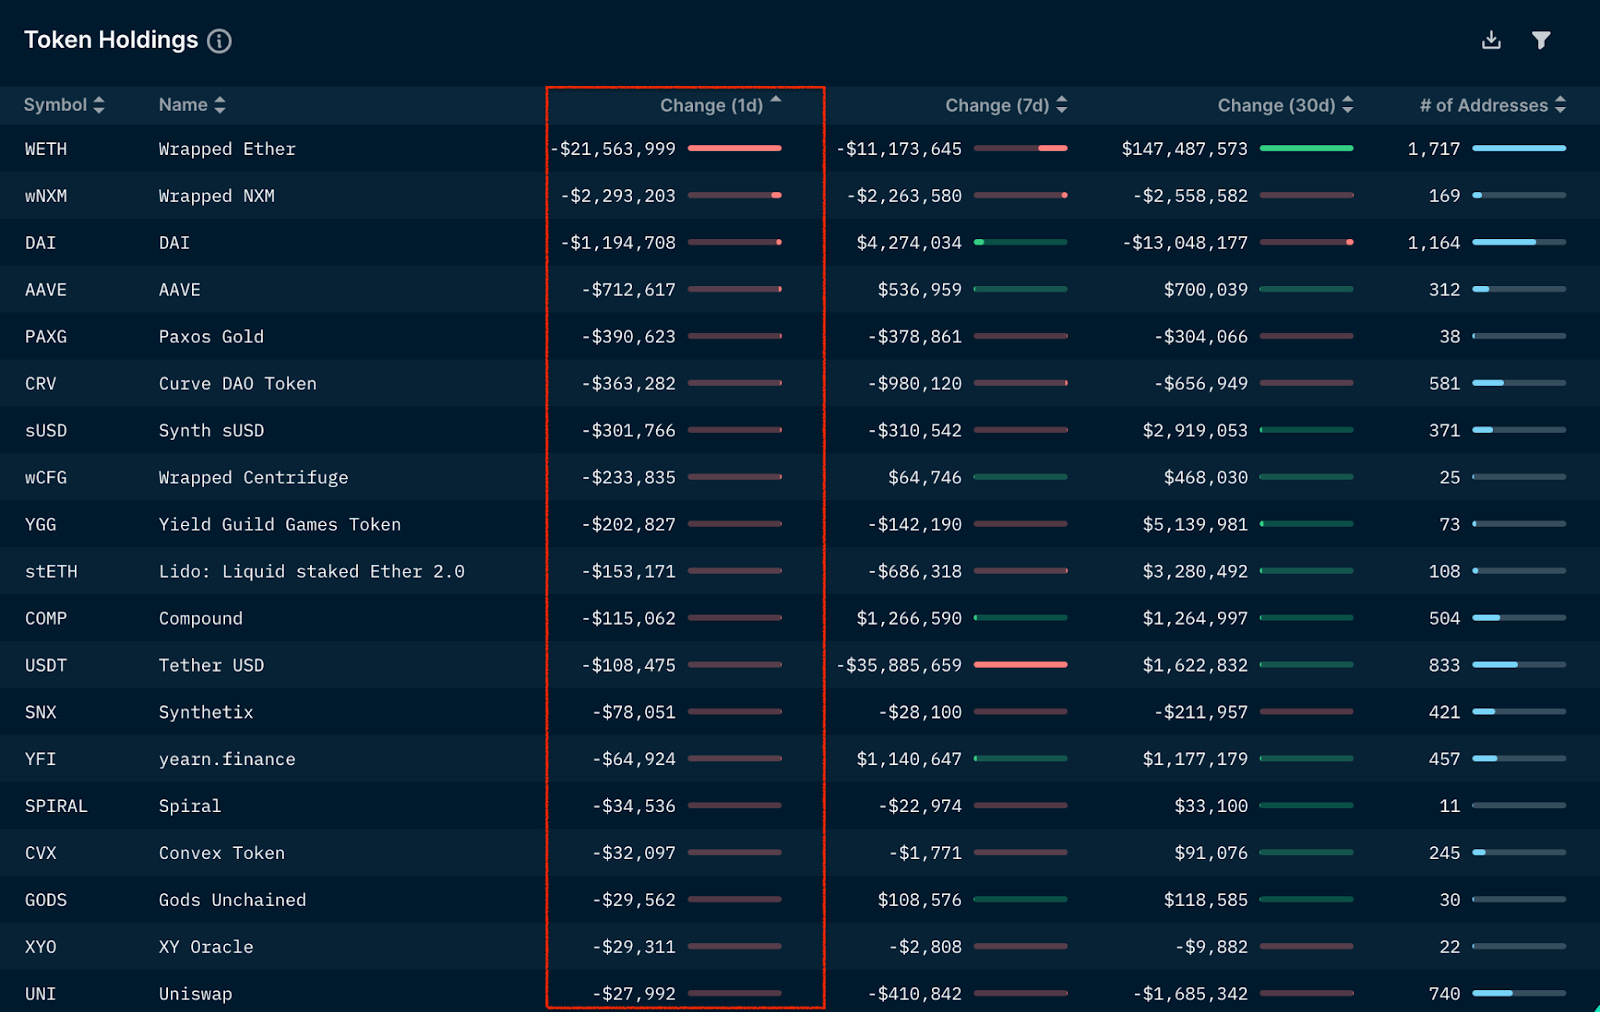Click the SPIRAL symbol cell
1600x1012 pixels.
(x=56, y=806)
